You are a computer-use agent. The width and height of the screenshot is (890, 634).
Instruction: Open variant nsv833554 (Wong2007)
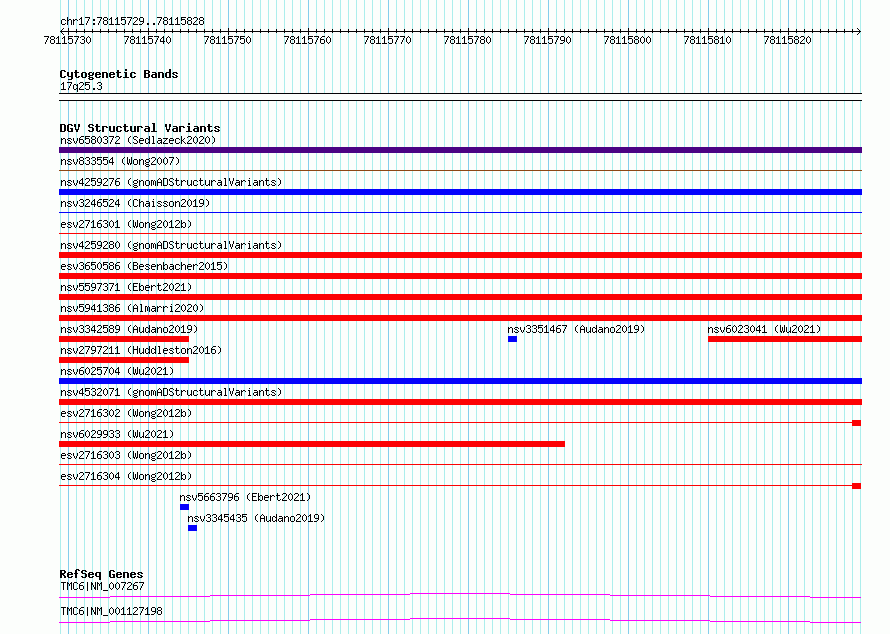[x=120, y=161]
